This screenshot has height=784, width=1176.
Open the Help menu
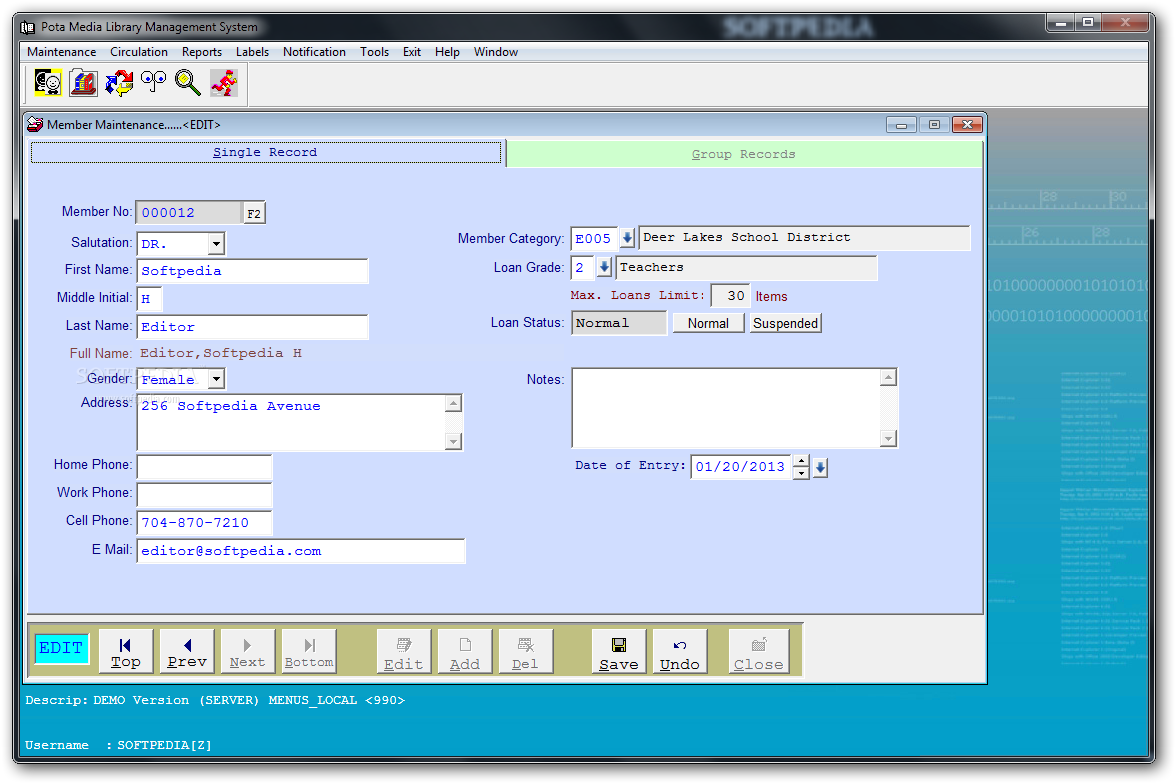click(447, 52)
